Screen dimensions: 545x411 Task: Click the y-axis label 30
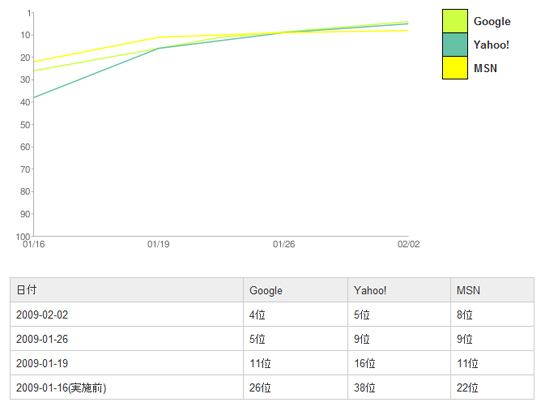click(x=25, y=80)
